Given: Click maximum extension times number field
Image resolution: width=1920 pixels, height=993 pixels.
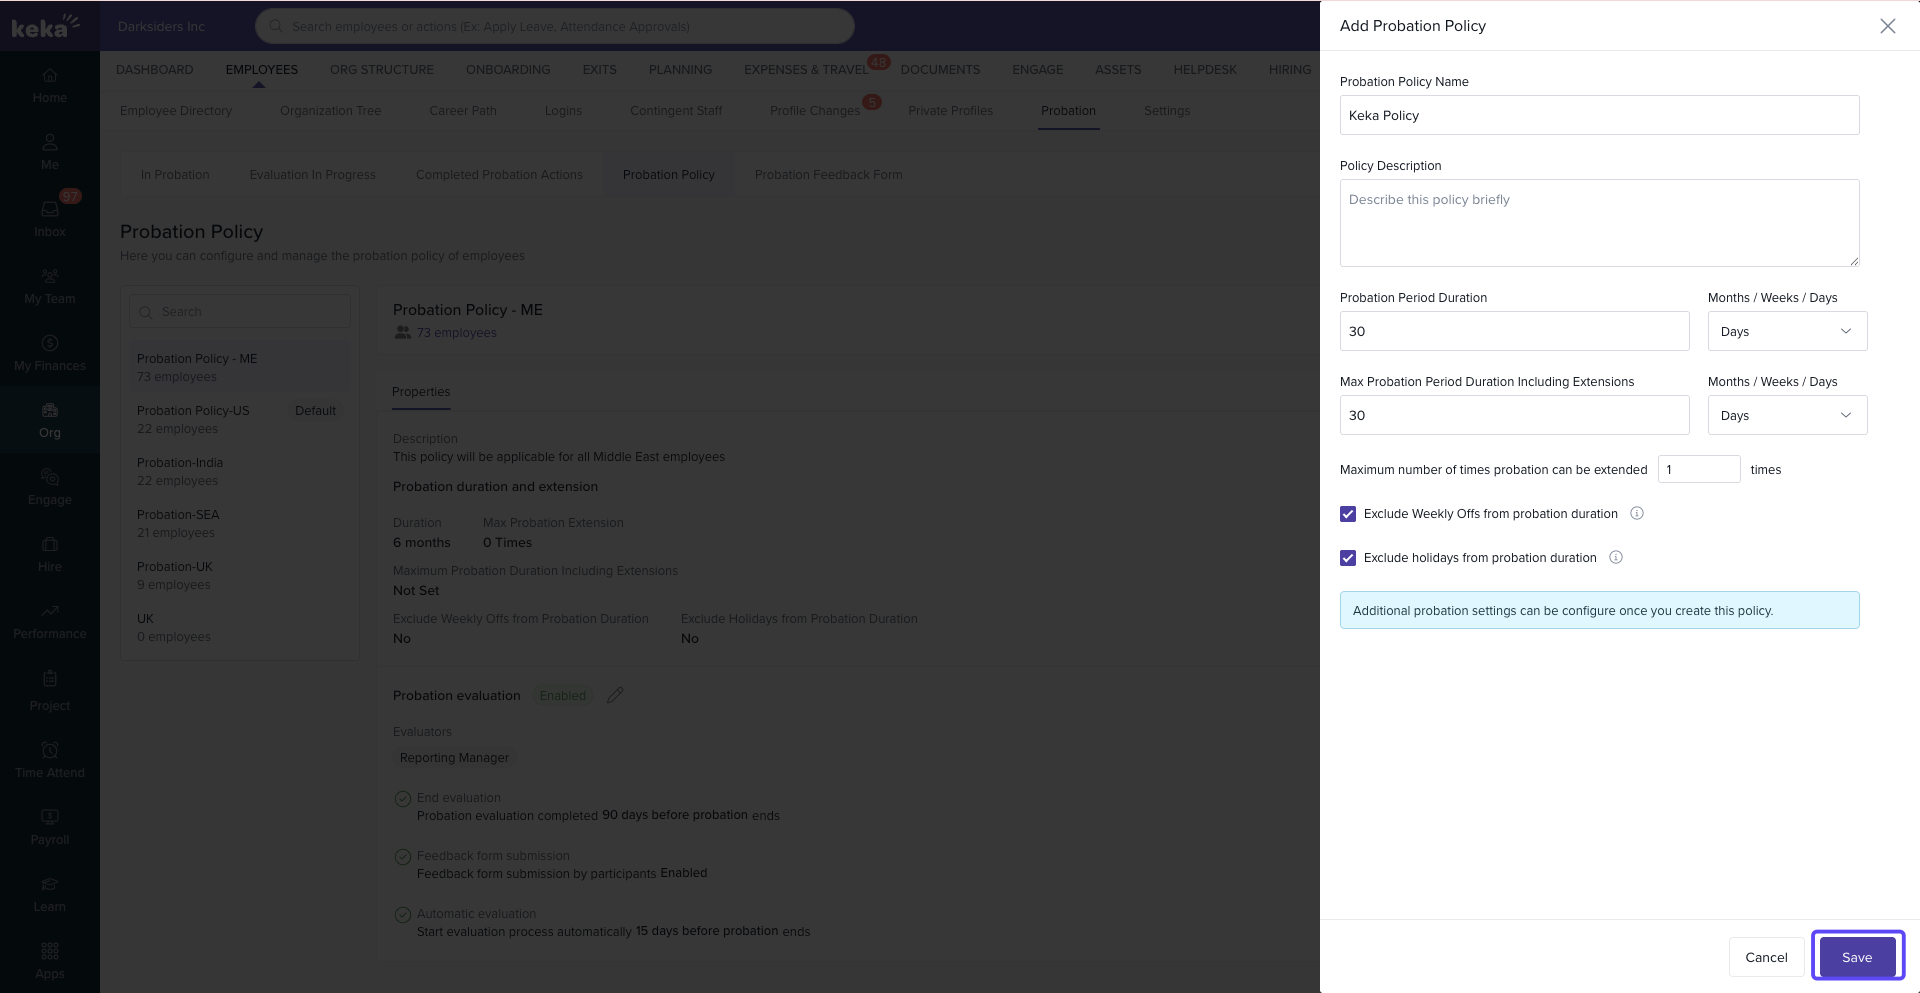Looking at the screenshot, I should point(1698,470).
